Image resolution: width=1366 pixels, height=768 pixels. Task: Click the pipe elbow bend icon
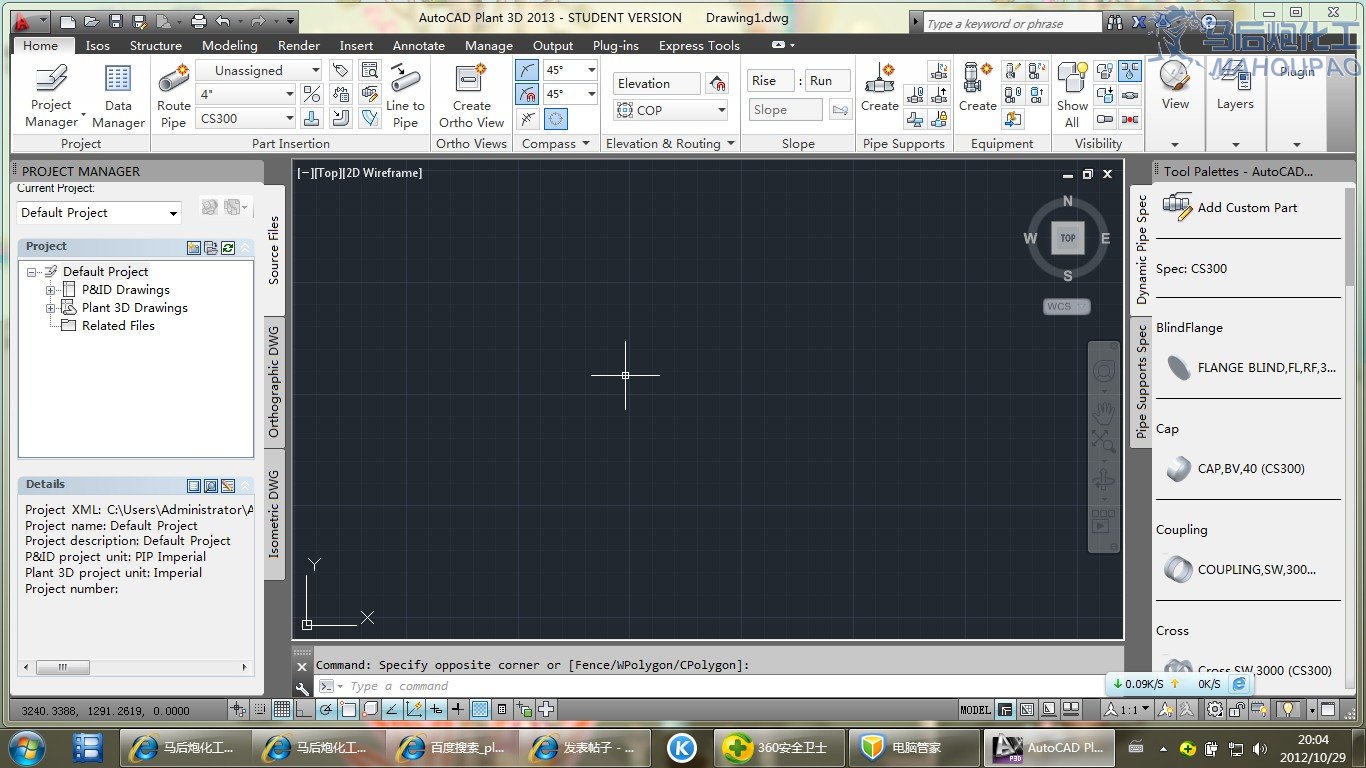341,118
